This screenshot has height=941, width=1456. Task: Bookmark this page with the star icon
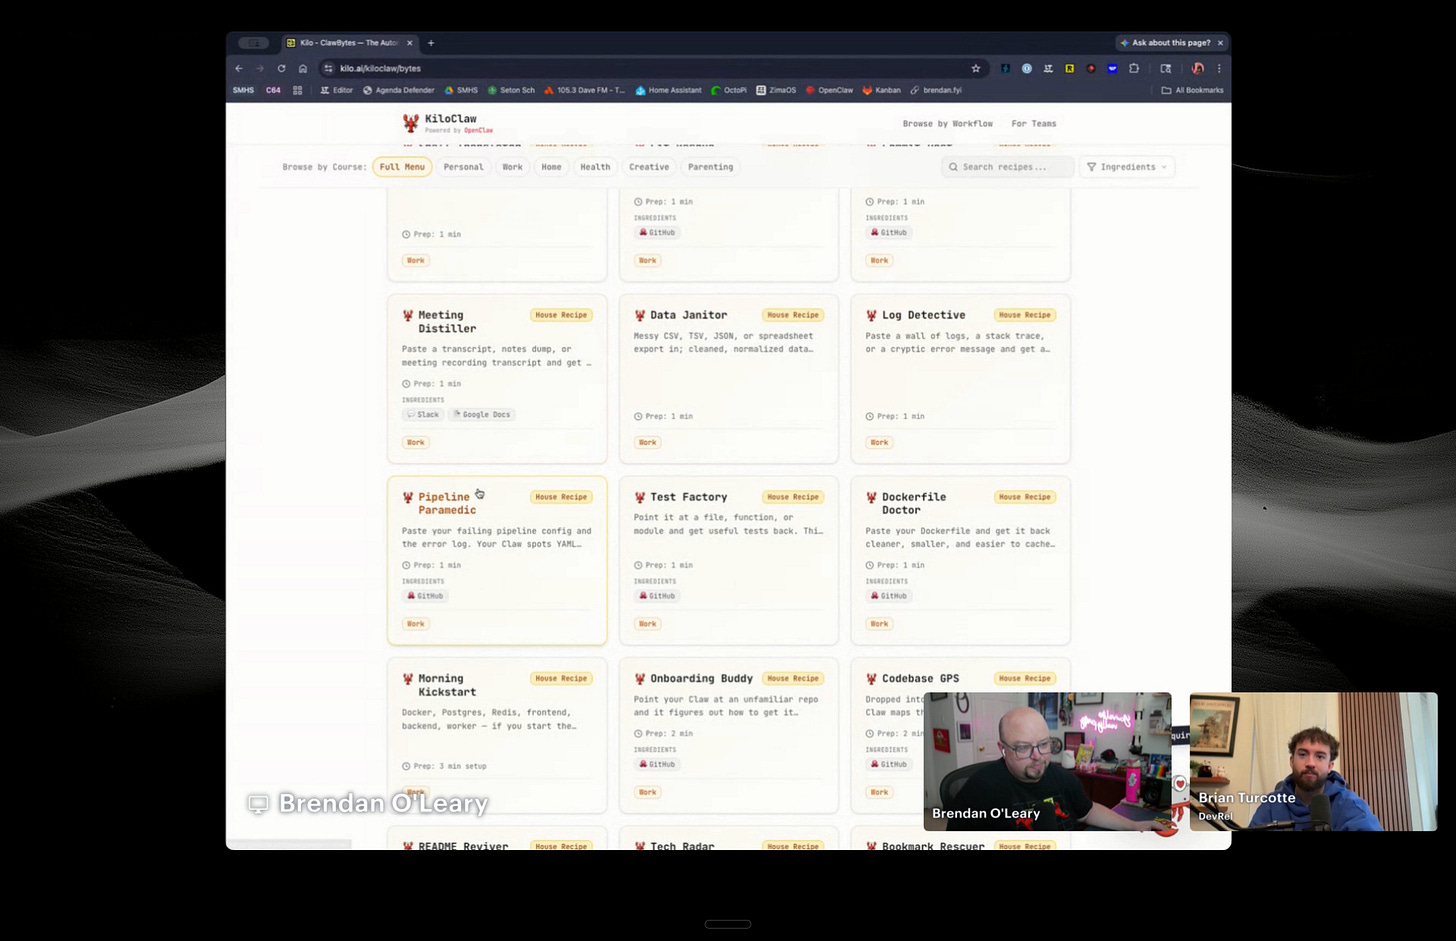[x=976, y=68]
